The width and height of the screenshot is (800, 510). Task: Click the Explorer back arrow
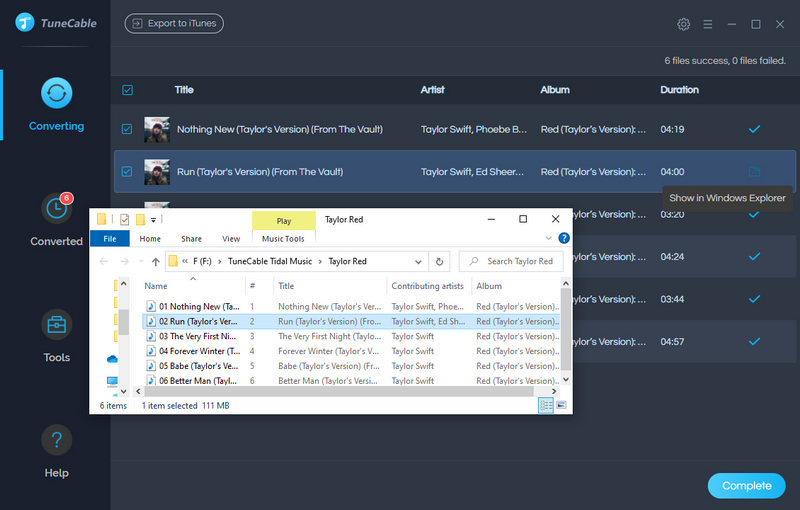point(104,262)
